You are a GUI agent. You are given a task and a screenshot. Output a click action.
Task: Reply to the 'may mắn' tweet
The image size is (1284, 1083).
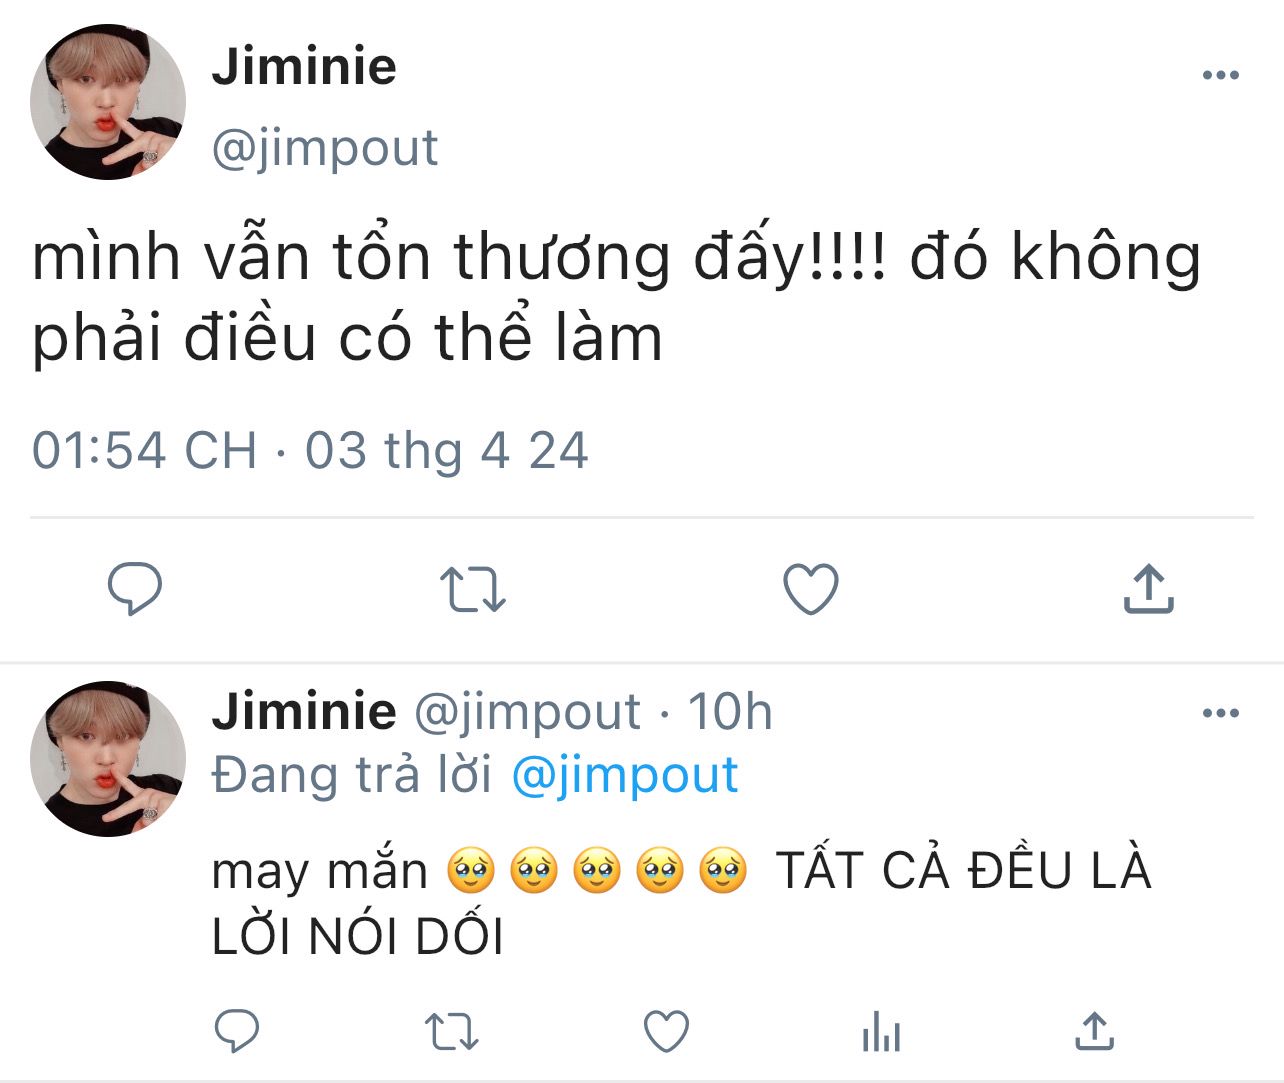[237, 1031]
